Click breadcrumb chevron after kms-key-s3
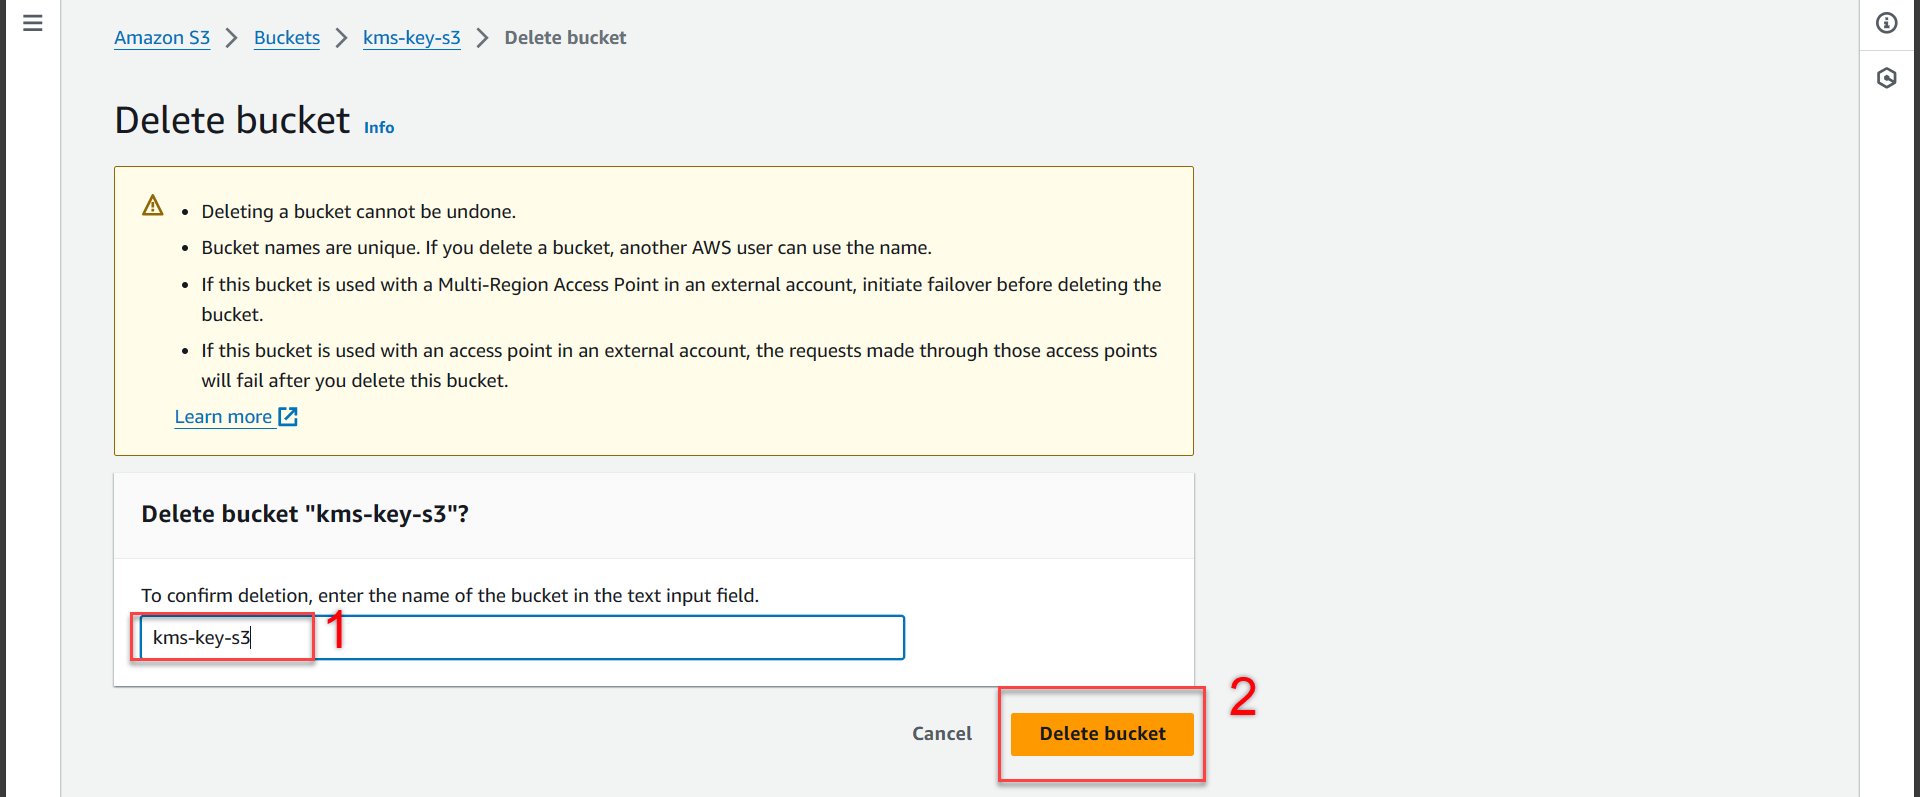The height and width of the screenshot is (797, 1920). pyautogui.click(x=483, y=38)
